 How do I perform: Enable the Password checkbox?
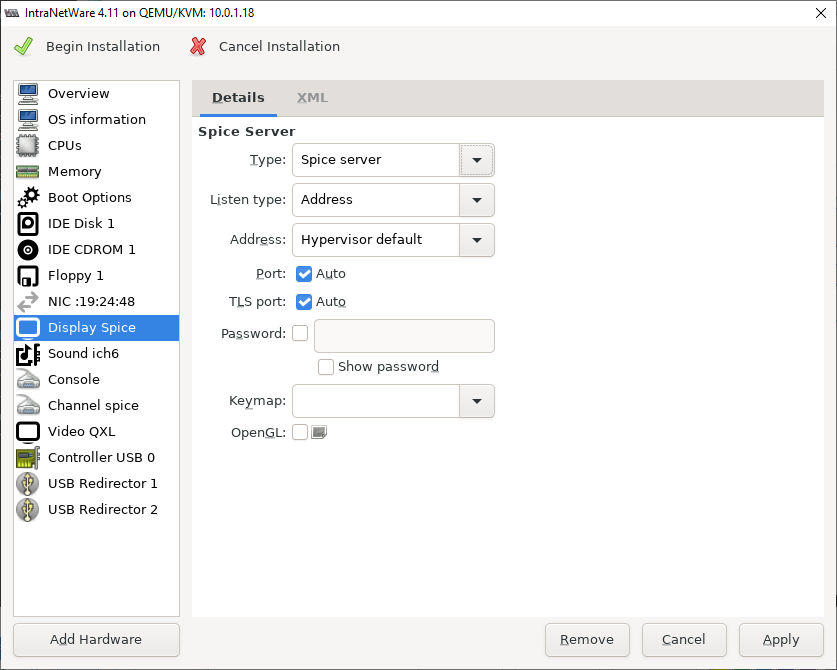(x=300, y=333)
